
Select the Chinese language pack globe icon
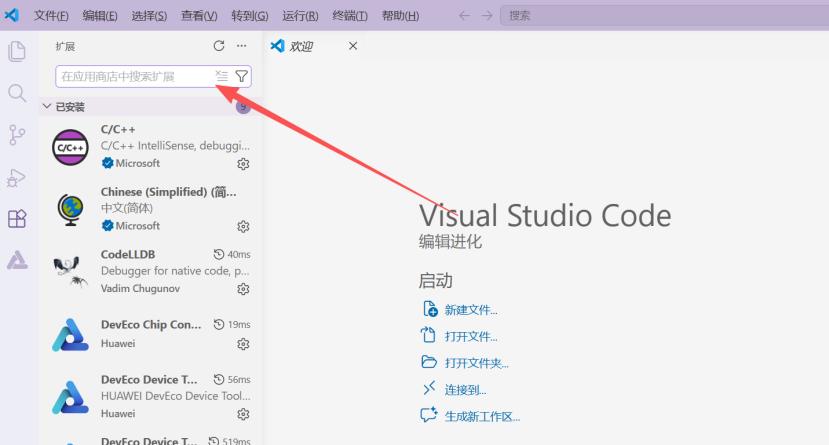coord(70,209)
